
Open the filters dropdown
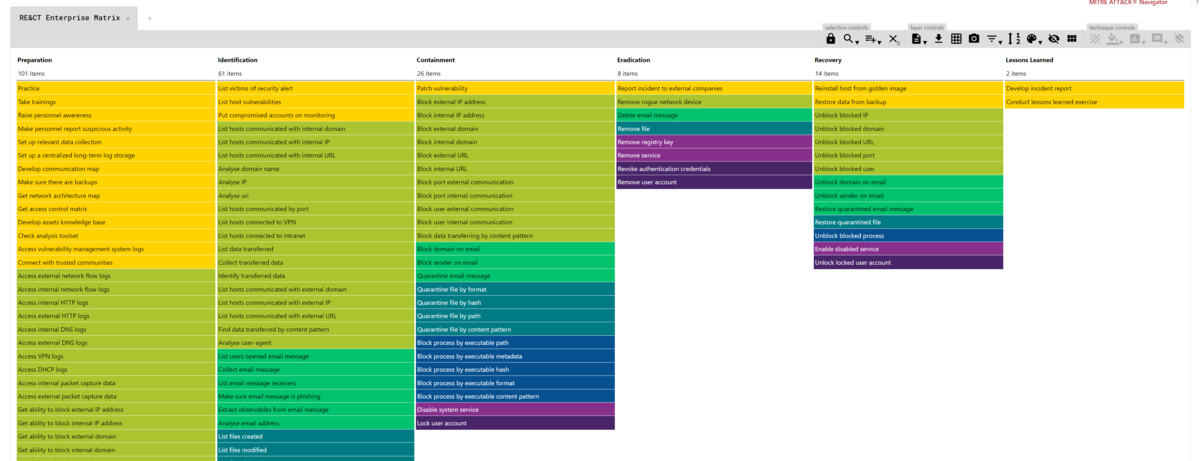[994, 39]
